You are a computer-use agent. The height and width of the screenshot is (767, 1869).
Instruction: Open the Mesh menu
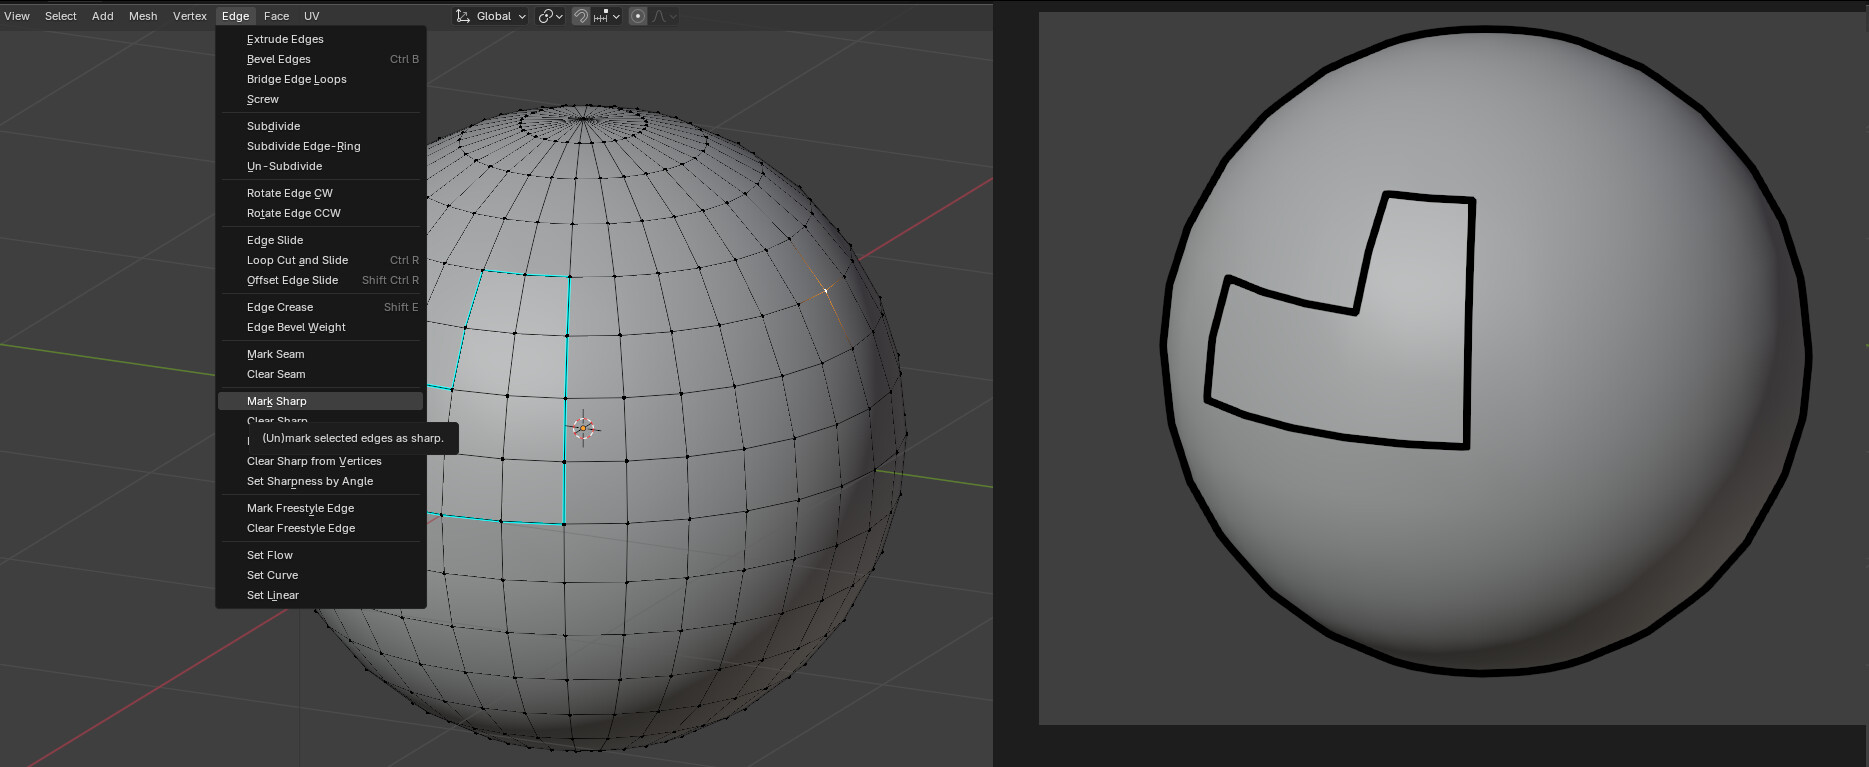click(143, 16)
